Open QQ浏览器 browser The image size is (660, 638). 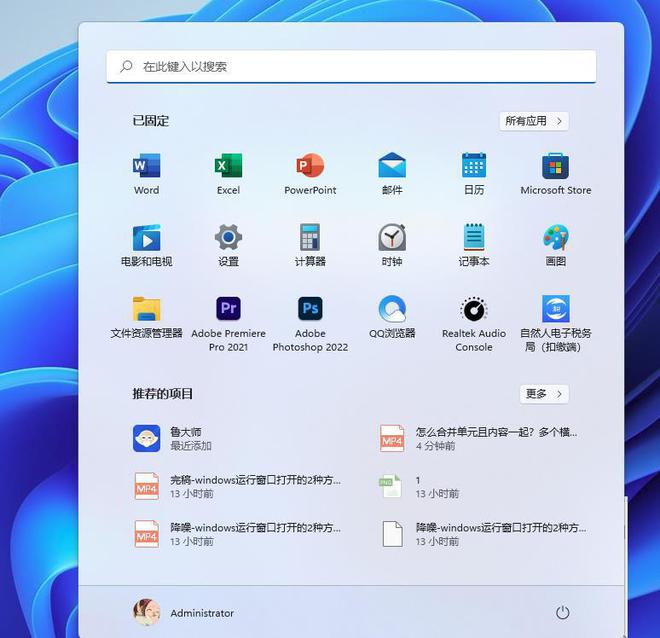pyautogui.click(x=392, y=316)
